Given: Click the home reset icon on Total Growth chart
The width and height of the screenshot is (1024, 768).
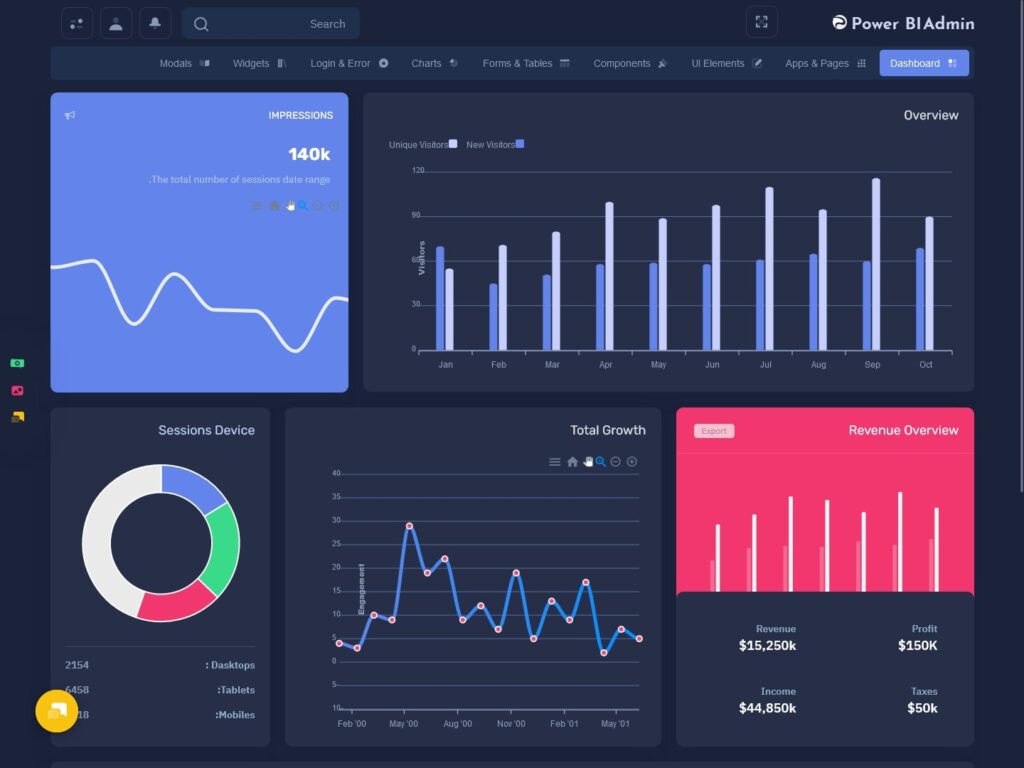Looking at the screenshot, I should coord(570,461).
